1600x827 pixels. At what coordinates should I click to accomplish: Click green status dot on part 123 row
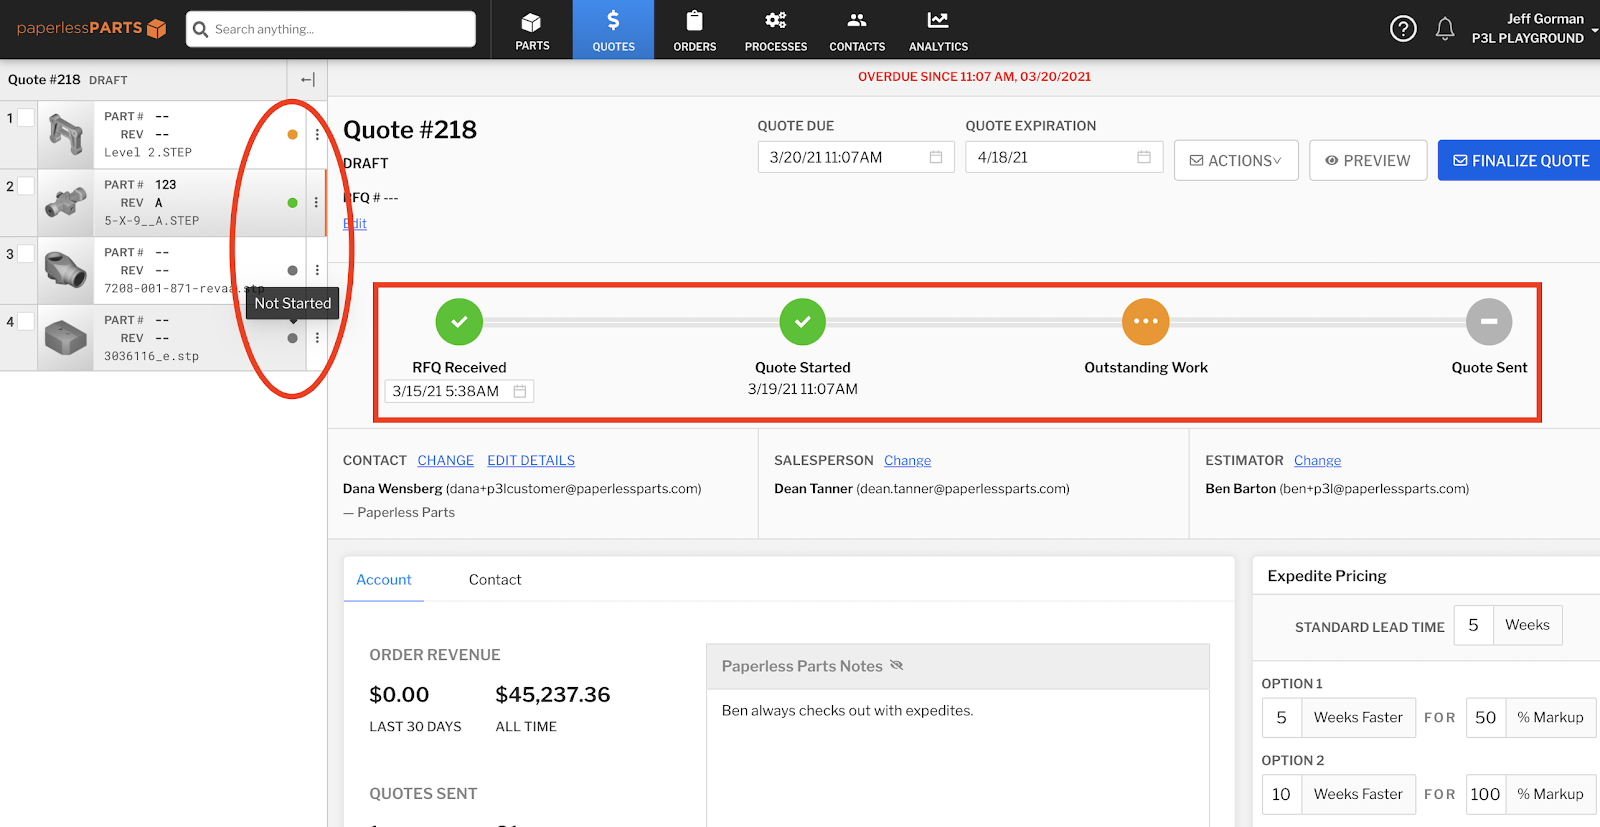pyautogui.click(x=292, y=202)
